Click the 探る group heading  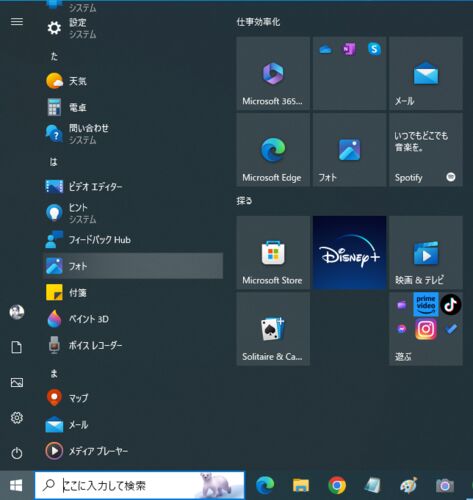click(244, 201)
